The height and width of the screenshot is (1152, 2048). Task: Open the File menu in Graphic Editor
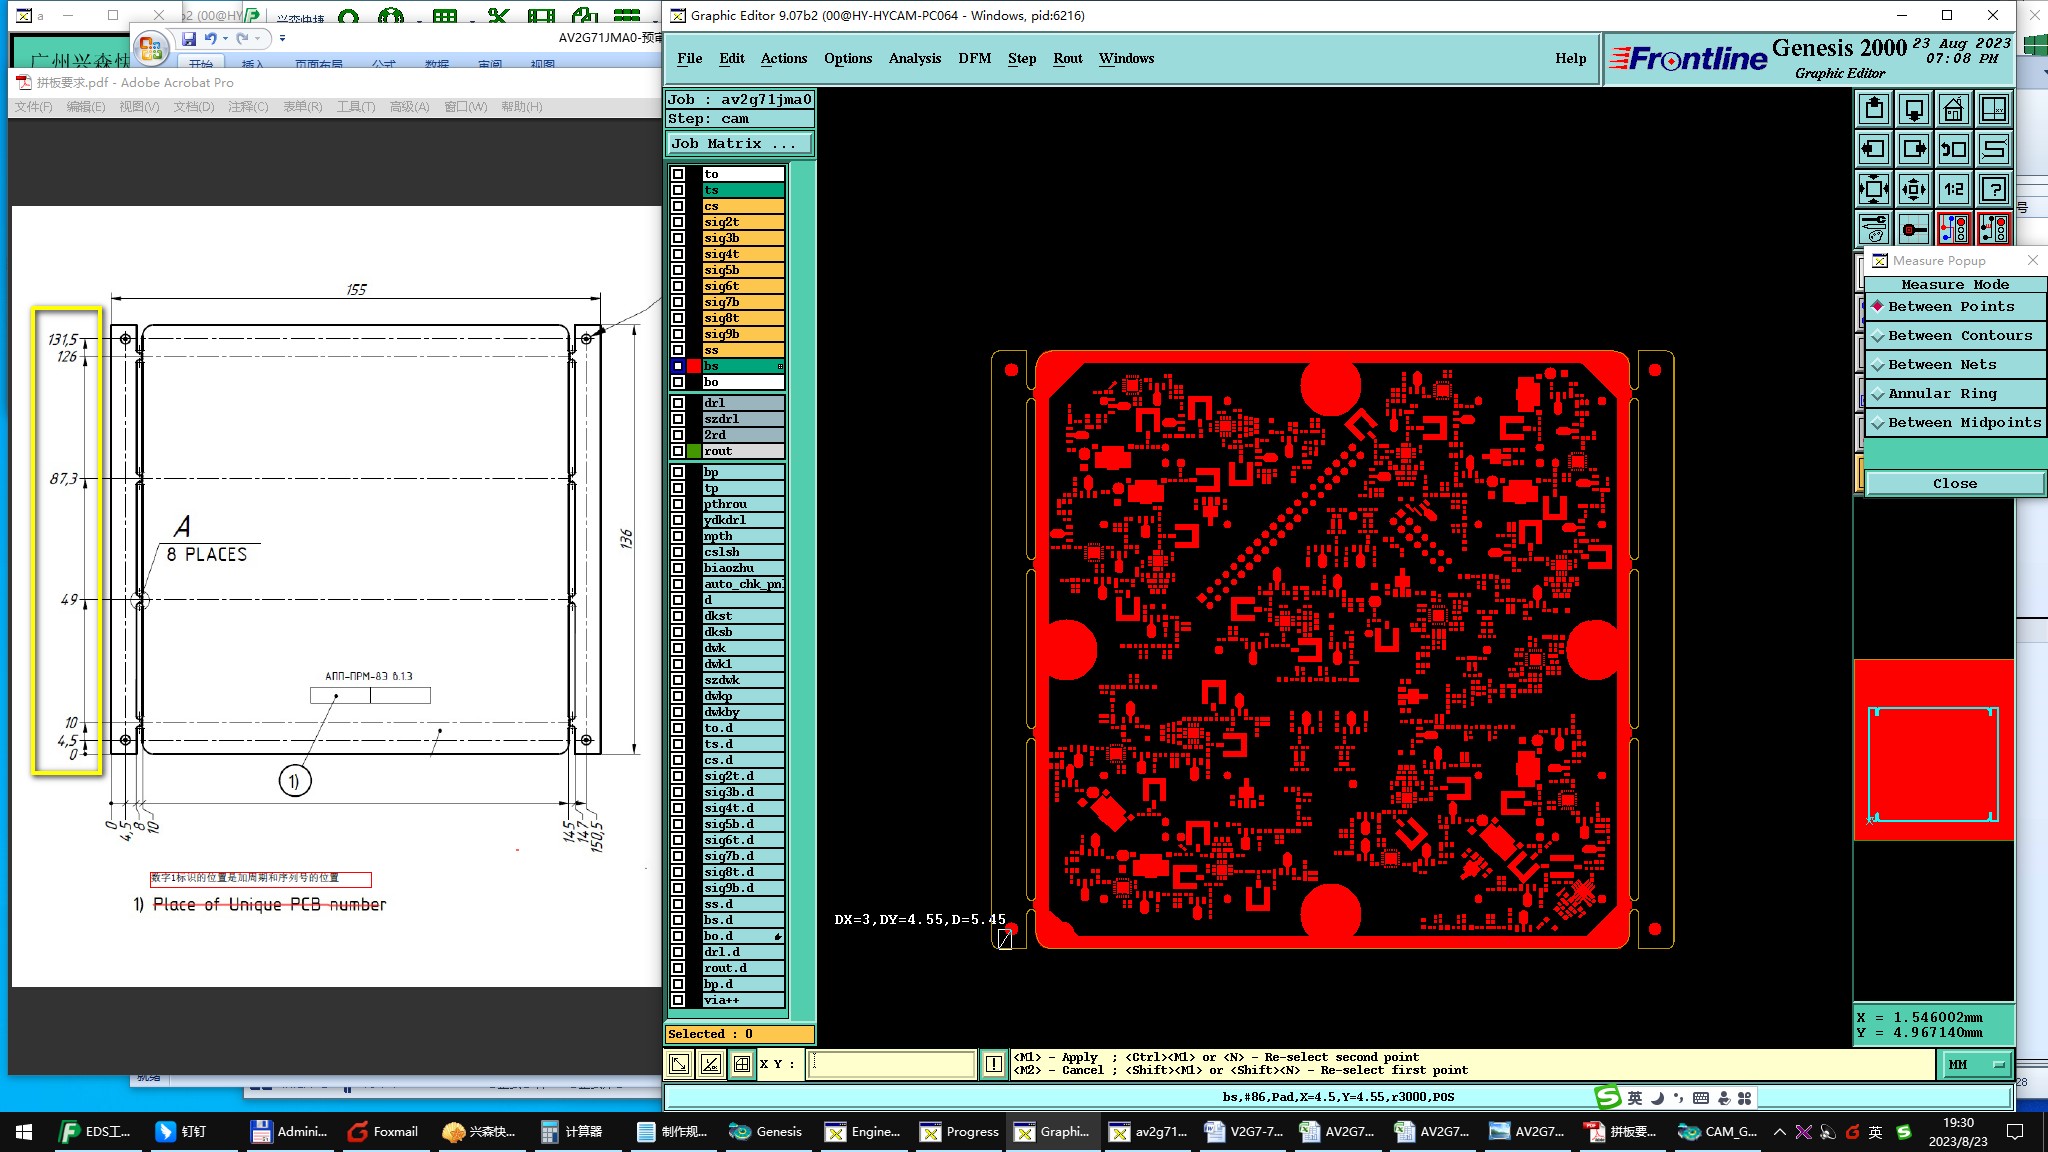point(689,59)
